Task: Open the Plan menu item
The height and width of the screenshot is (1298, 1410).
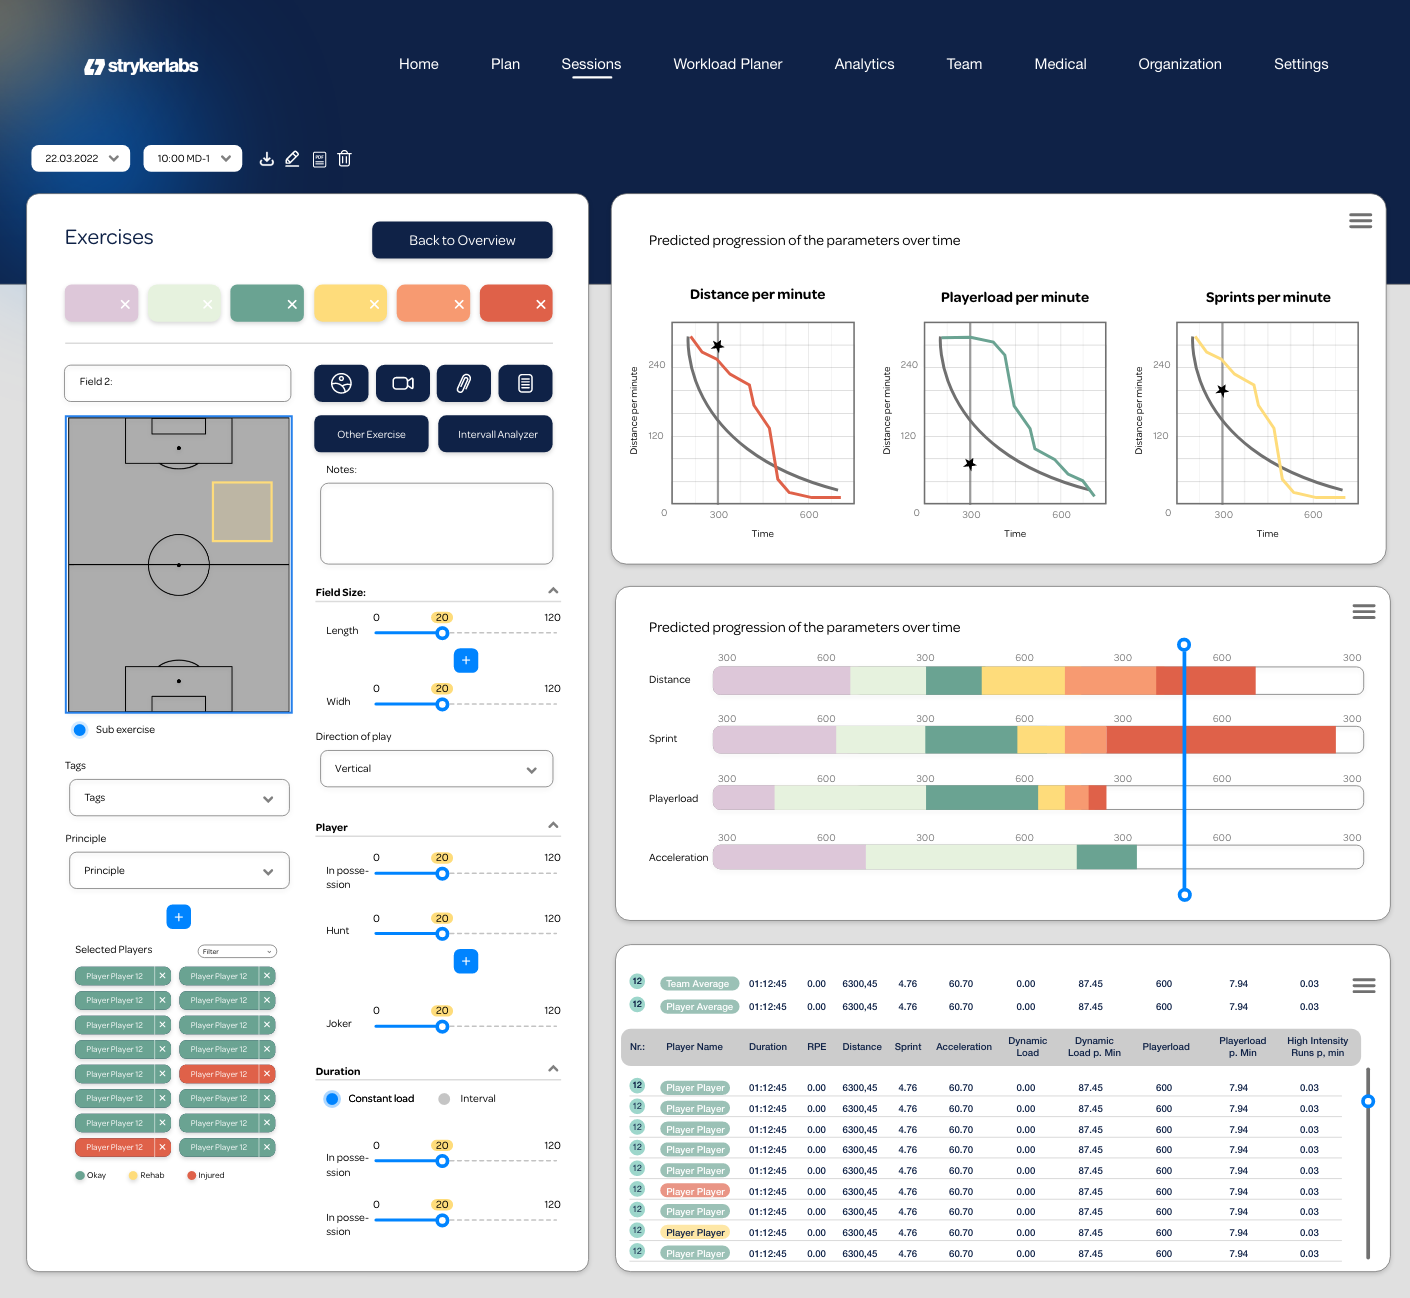Action: (x=506, y=64)
